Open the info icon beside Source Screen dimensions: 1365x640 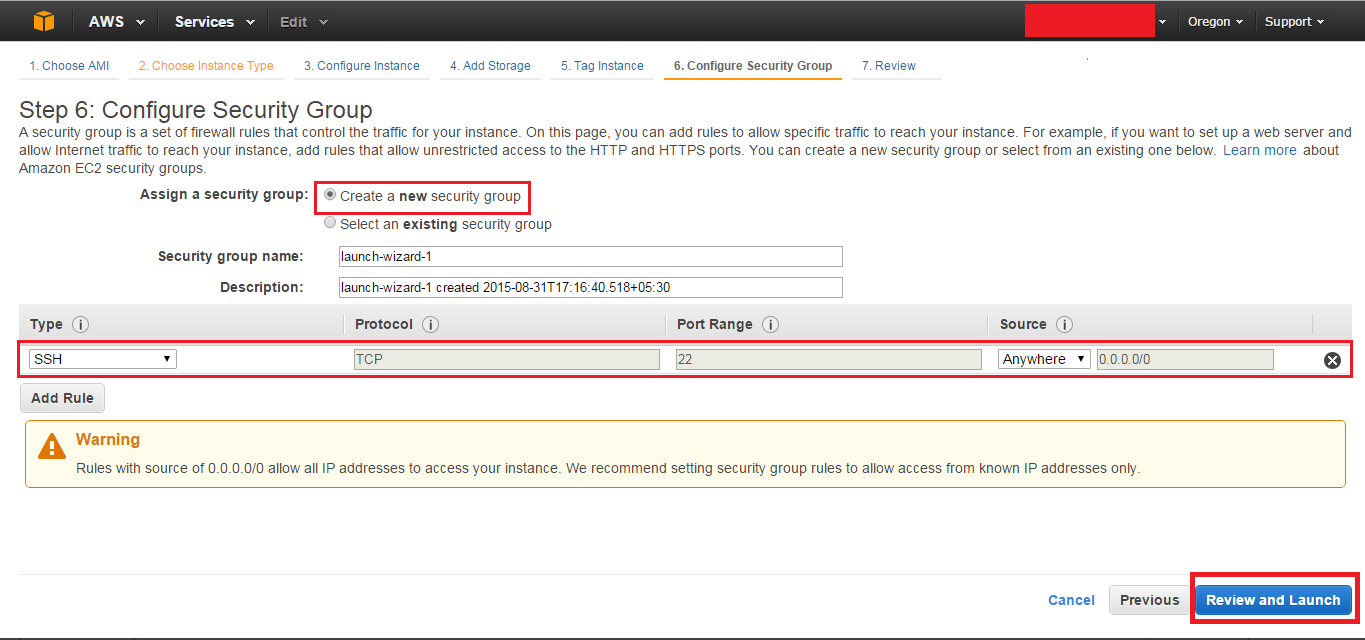pyautogui.click(x=1064, y=325)
